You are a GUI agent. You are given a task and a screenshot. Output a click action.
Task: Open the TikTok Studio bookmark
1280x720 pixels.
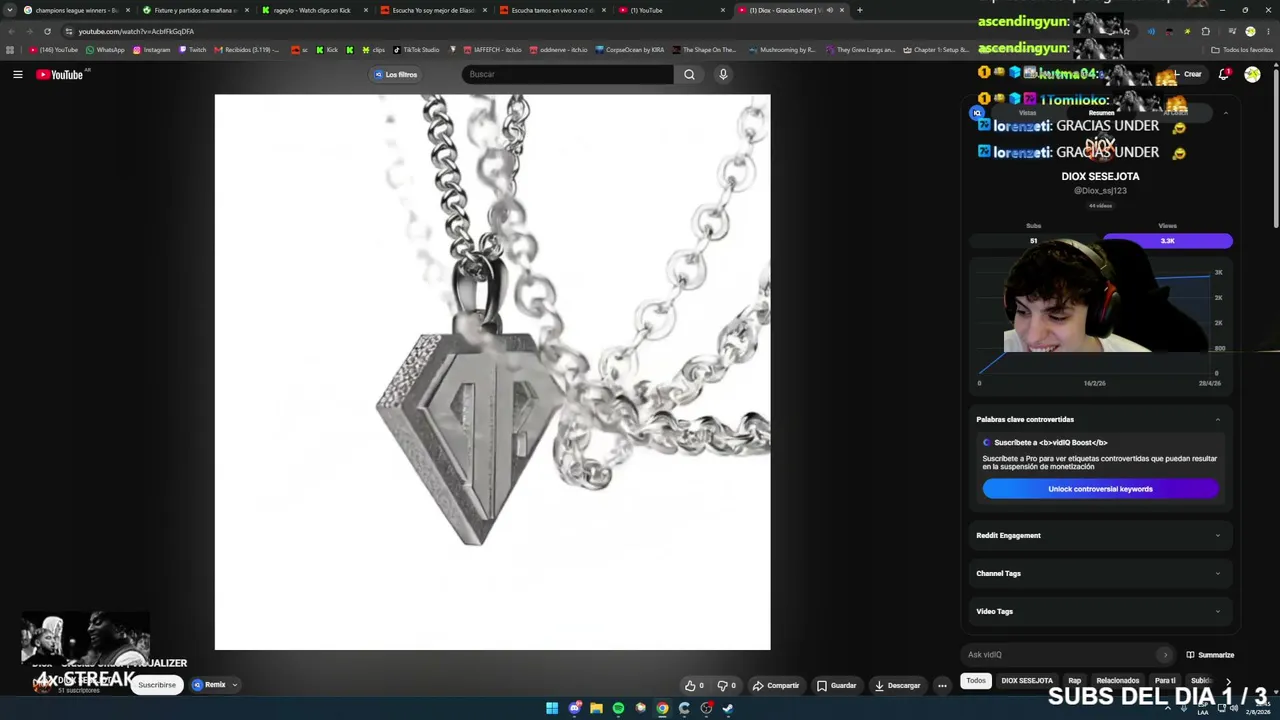(x=416, y=49)
